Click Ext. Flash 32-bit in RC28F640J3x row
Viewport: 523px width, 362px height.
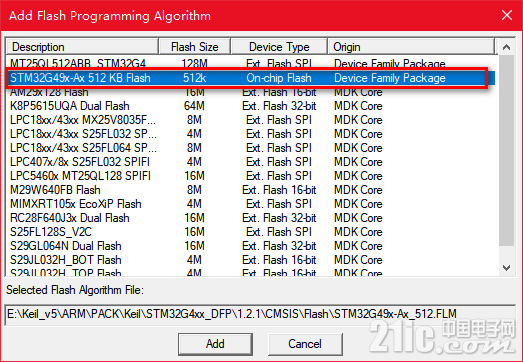[x=279, y=218]
